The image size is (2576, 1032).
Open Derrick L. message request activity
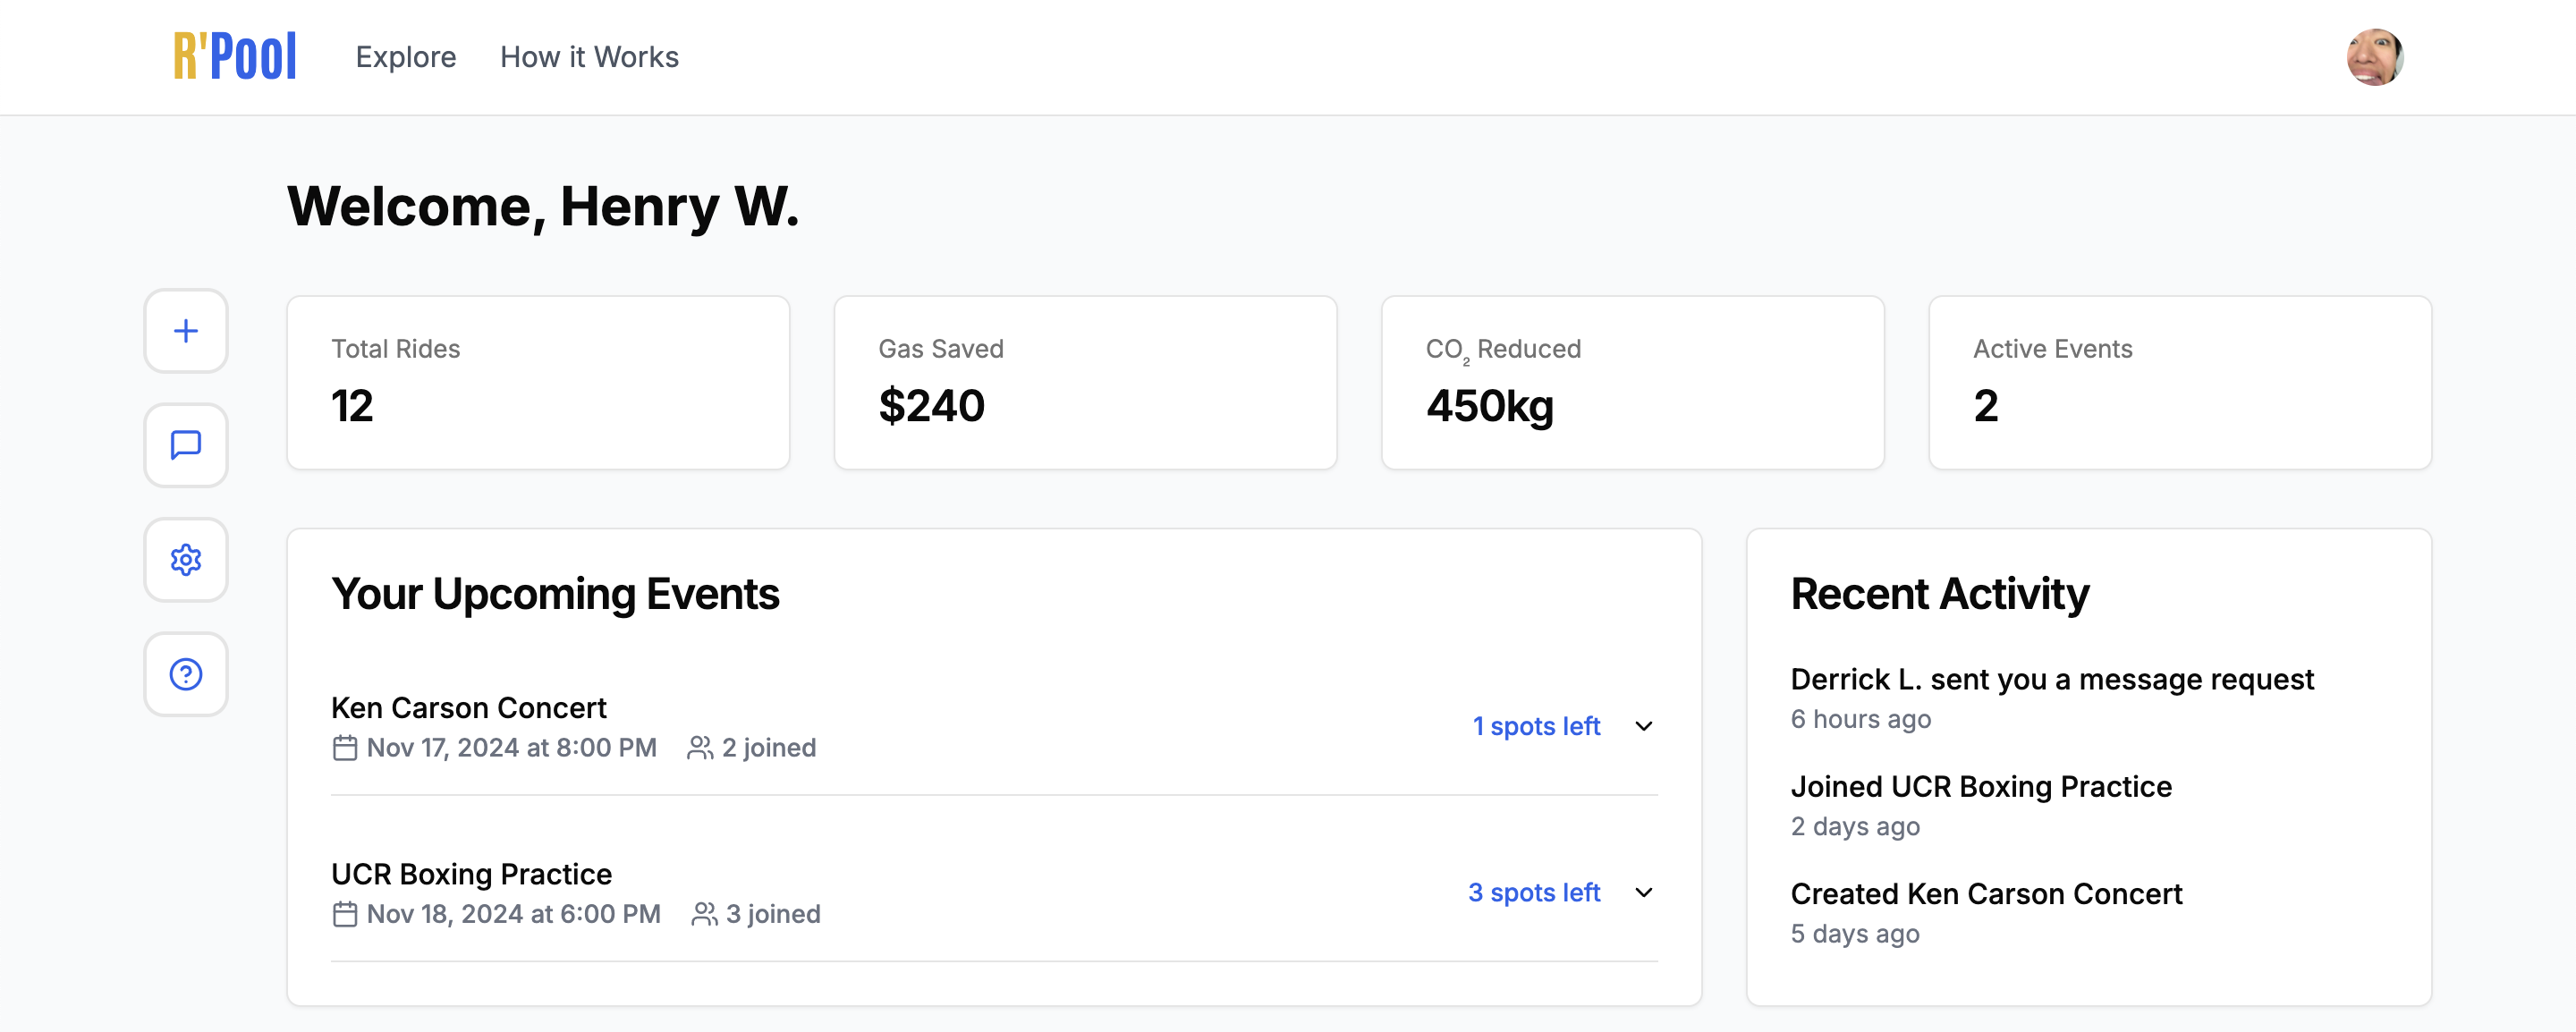[x=2052, y=679]
